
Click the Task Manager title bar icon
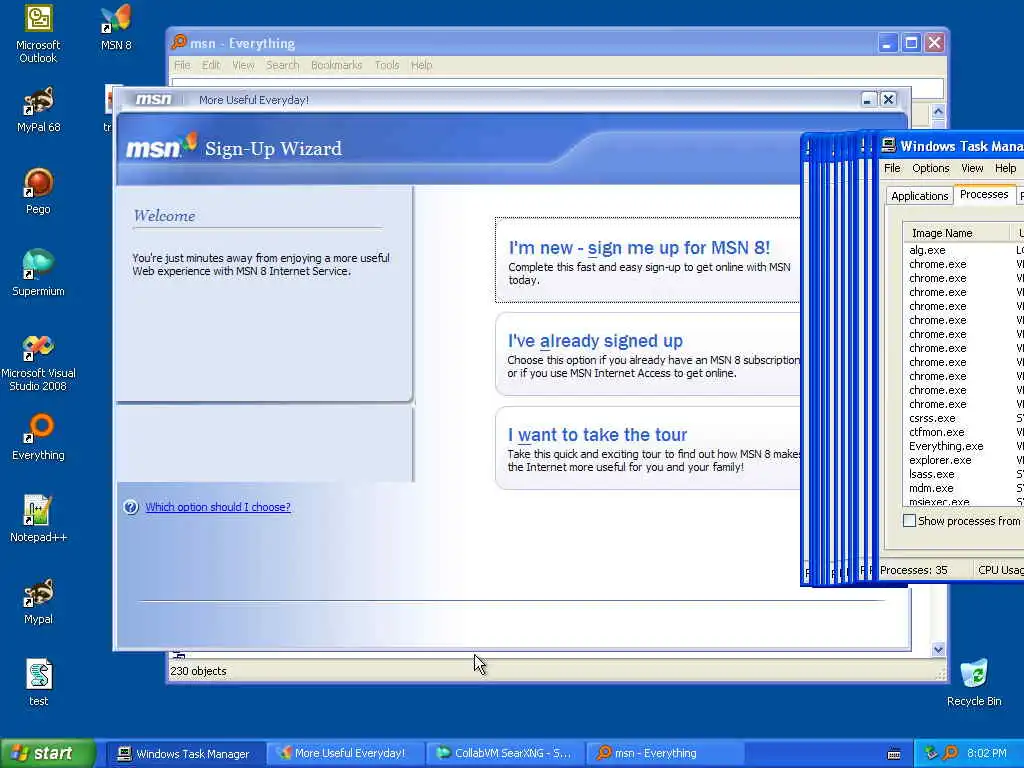pyautogui.click(x=888, y=146)
